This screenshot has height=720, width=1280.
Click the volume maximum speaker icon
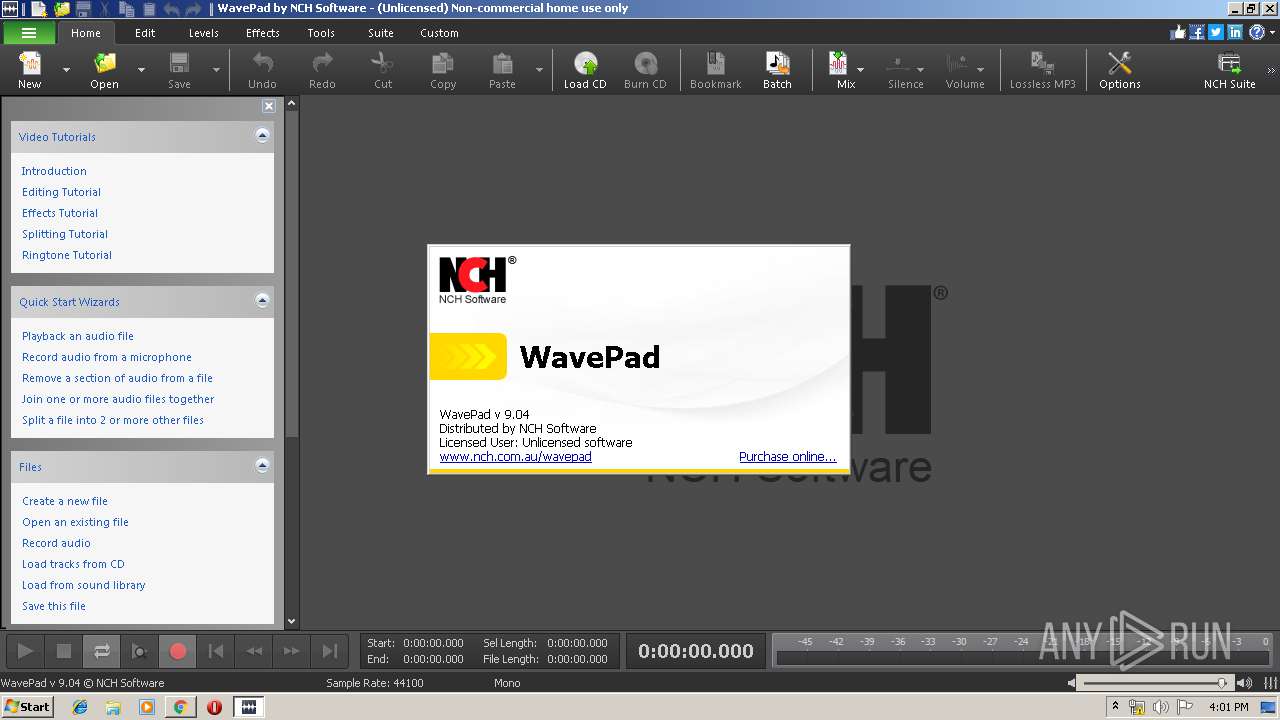coord(1247,683)
